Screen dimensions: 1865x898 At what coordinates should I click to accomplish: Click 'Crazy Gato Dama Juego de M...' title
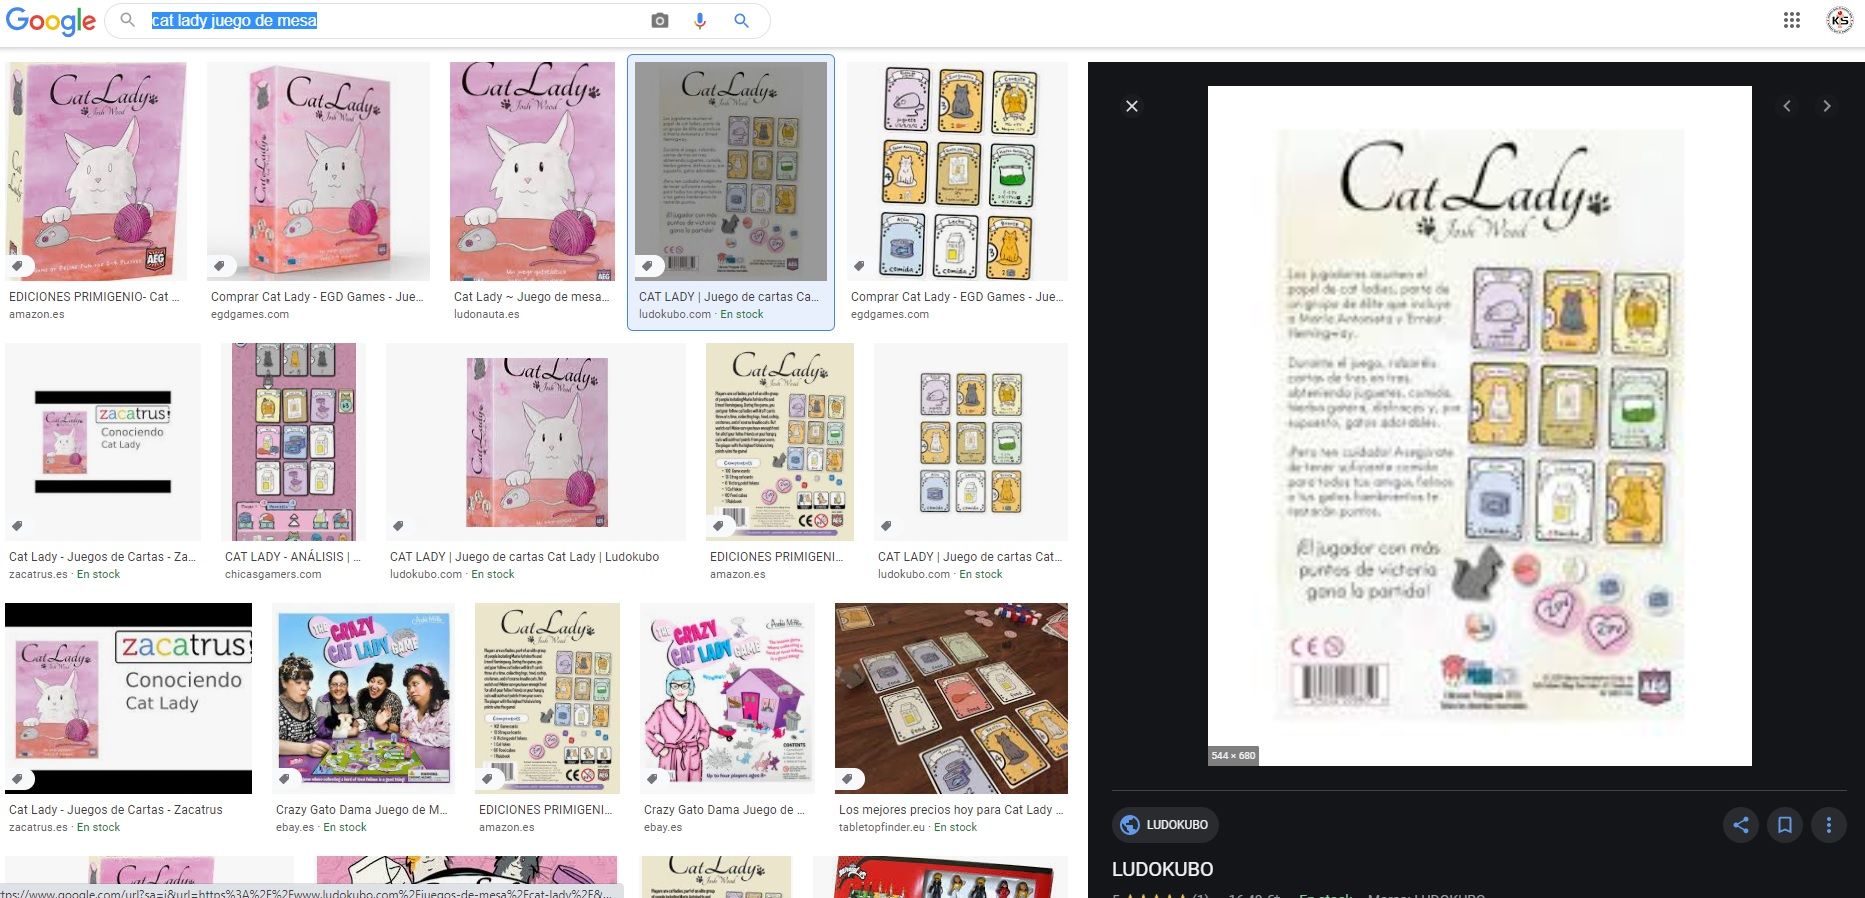click(362, 810)
